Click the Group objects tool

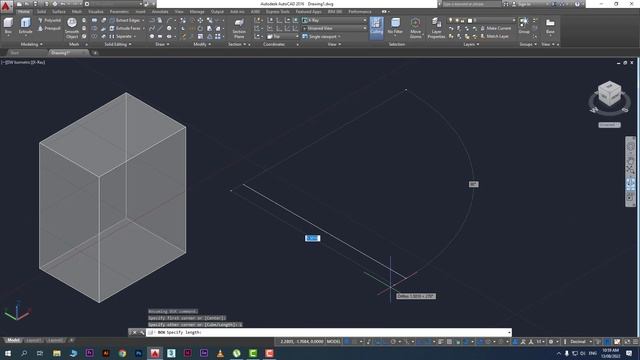coord(524,26)
